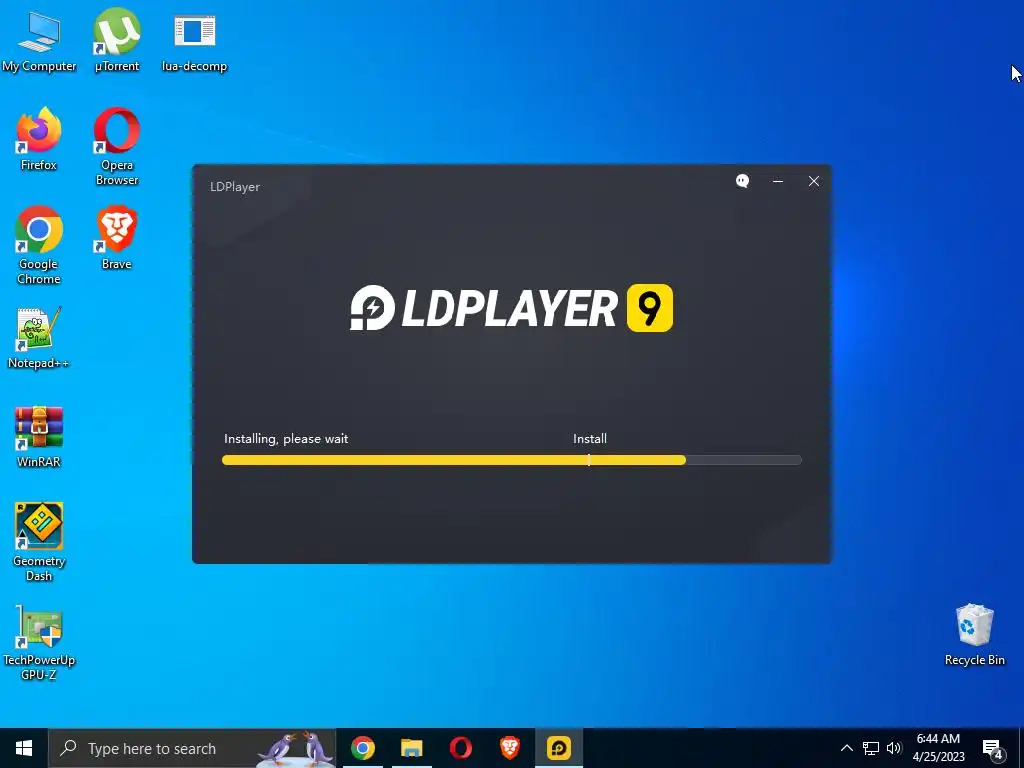Select the Geometry Dash desktop shortcut
1024x768 pixels.
[39, 542]
